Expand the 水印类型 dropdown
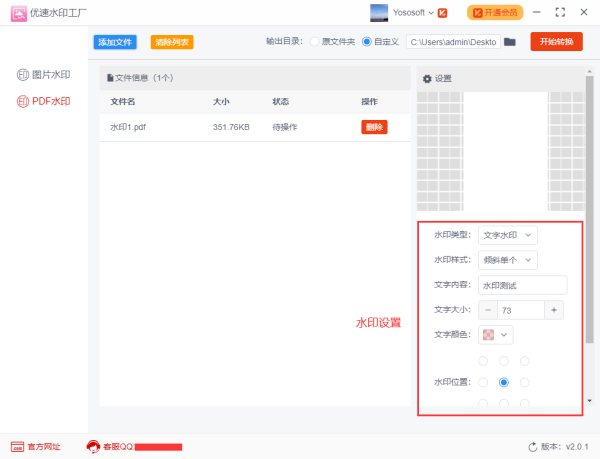The image size is (600, 459). click(x=508, y=235)
